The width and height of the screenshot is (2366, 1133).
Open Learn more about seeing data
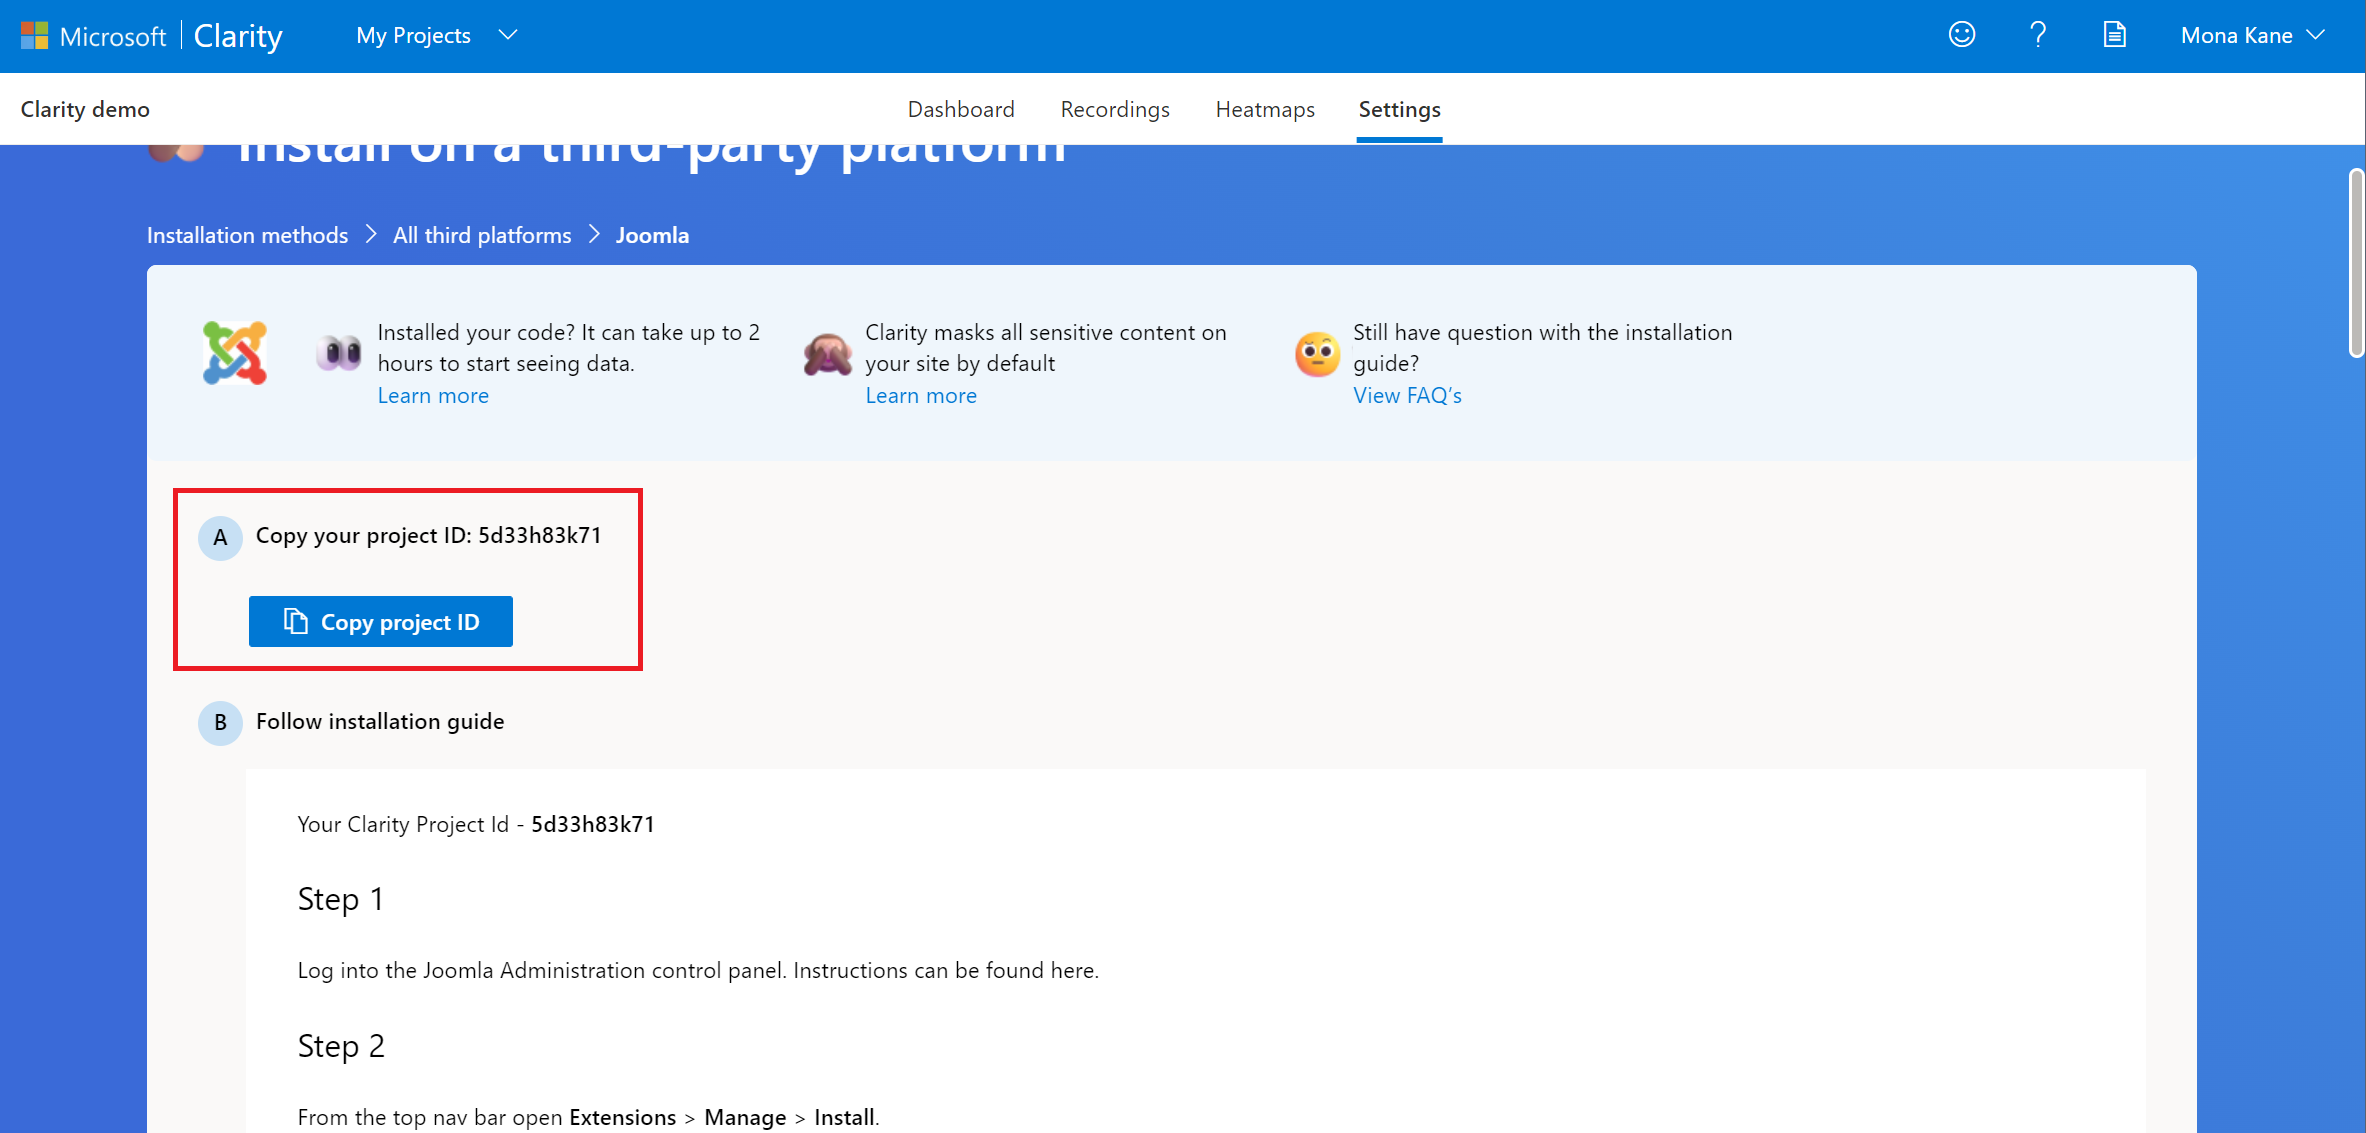coord(433,395)
